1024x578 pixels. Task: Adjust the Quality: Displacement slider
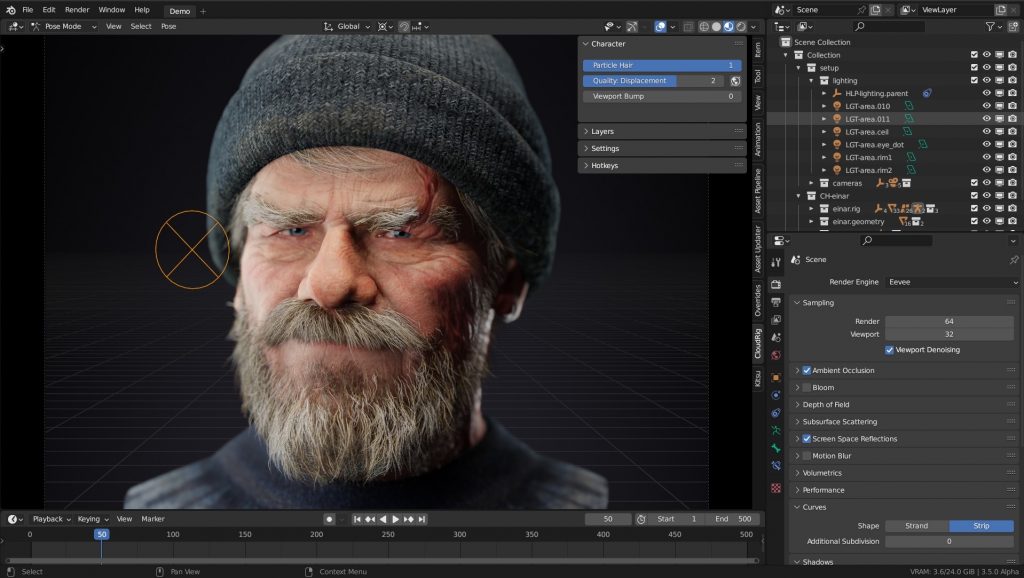click(655, 81)
